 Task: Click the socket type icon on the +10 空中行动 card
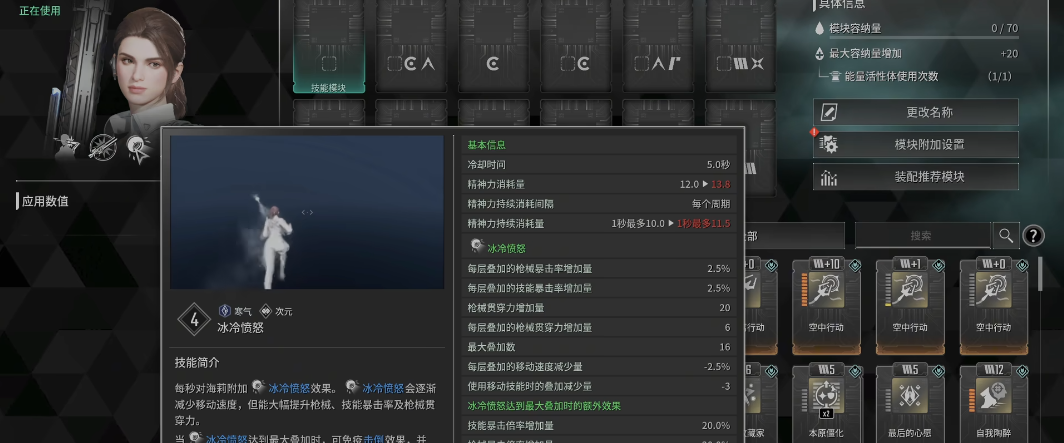point(855,265)
